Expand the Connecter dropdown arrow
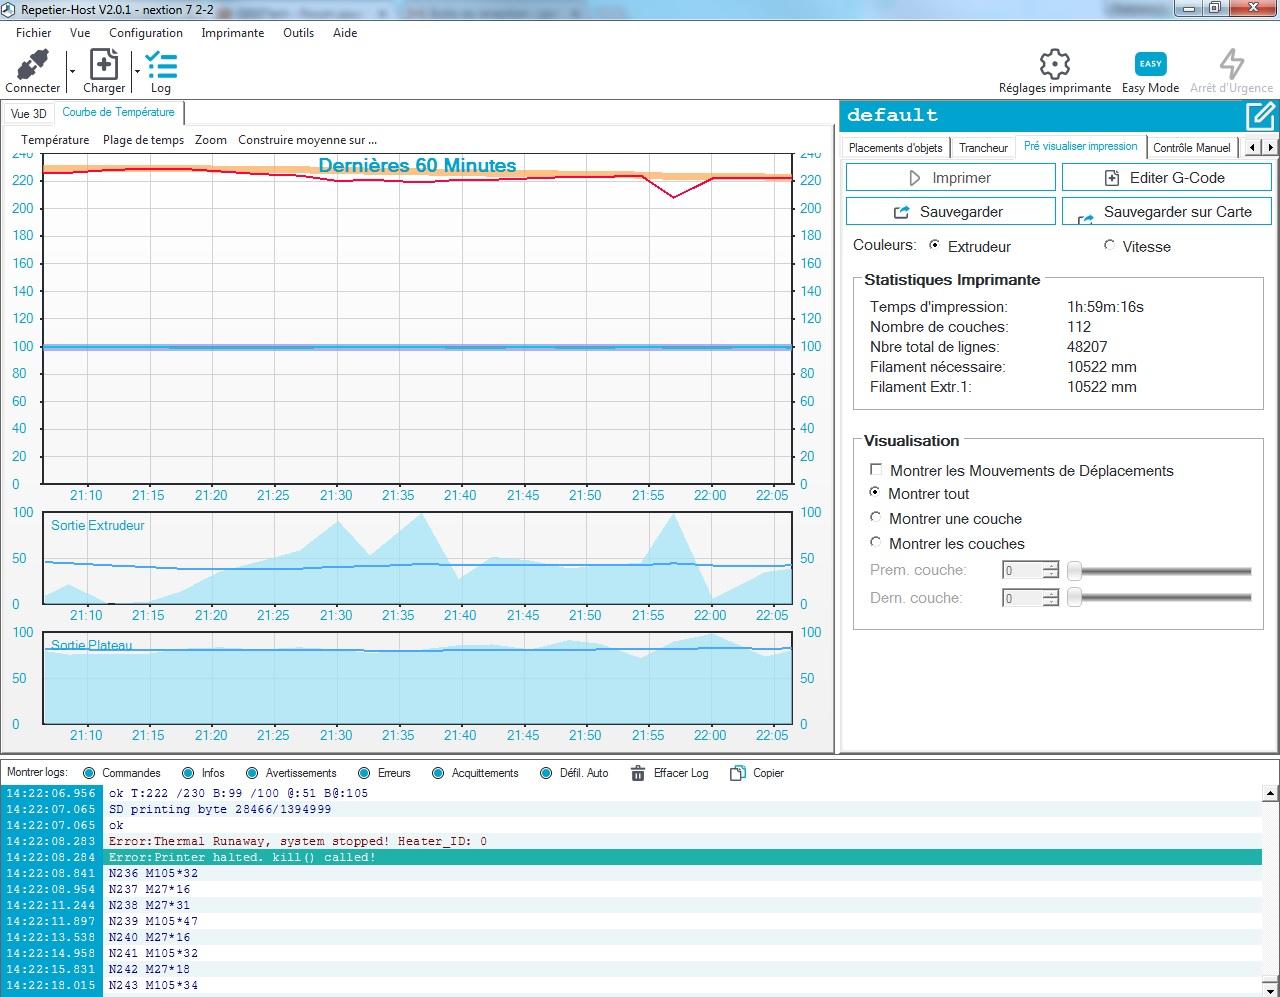This screenshot has width=1280, height=997. point(72,72)
